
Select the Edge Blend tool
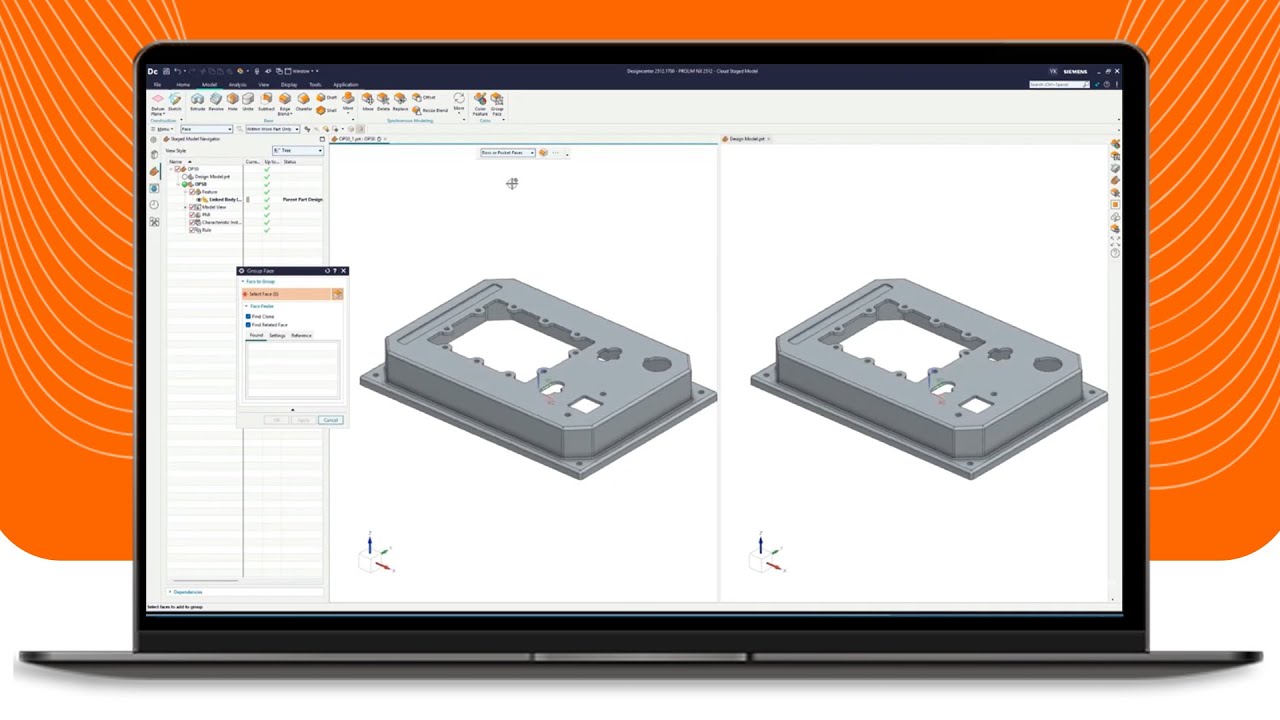click(x=284, y=106)
